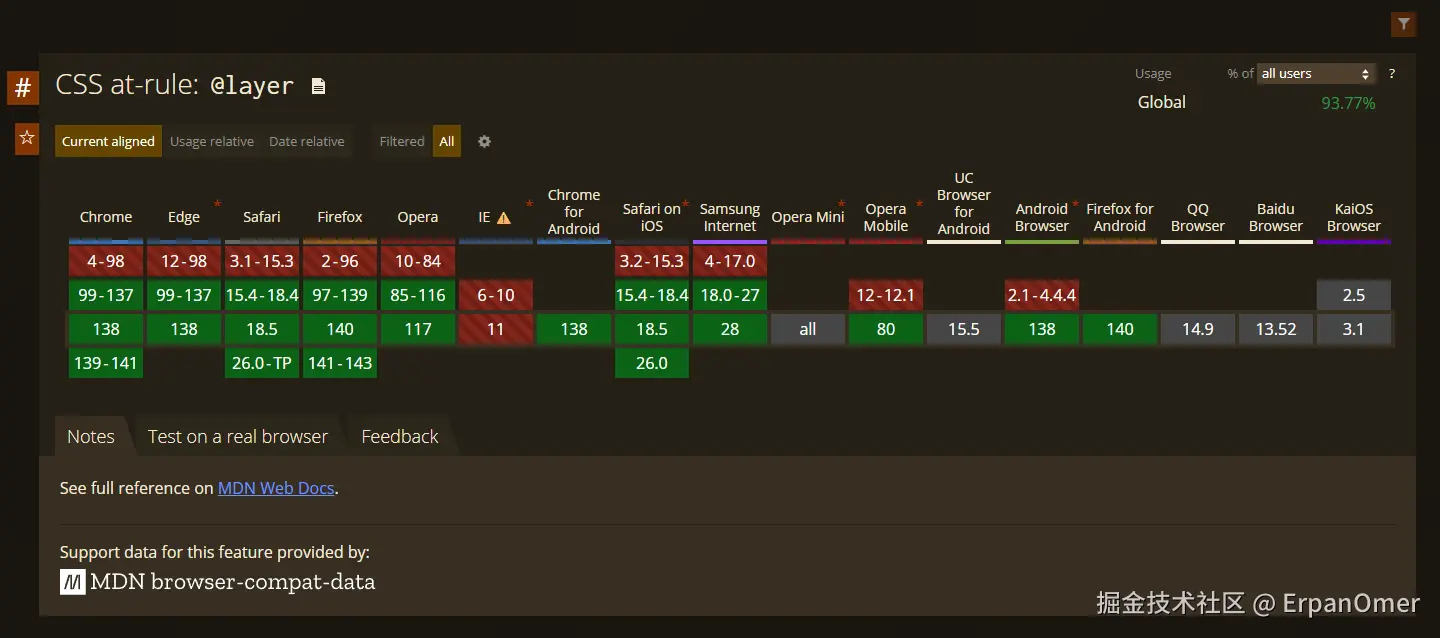Select UC Browser 15.5 cell

[x=964, y=329]
